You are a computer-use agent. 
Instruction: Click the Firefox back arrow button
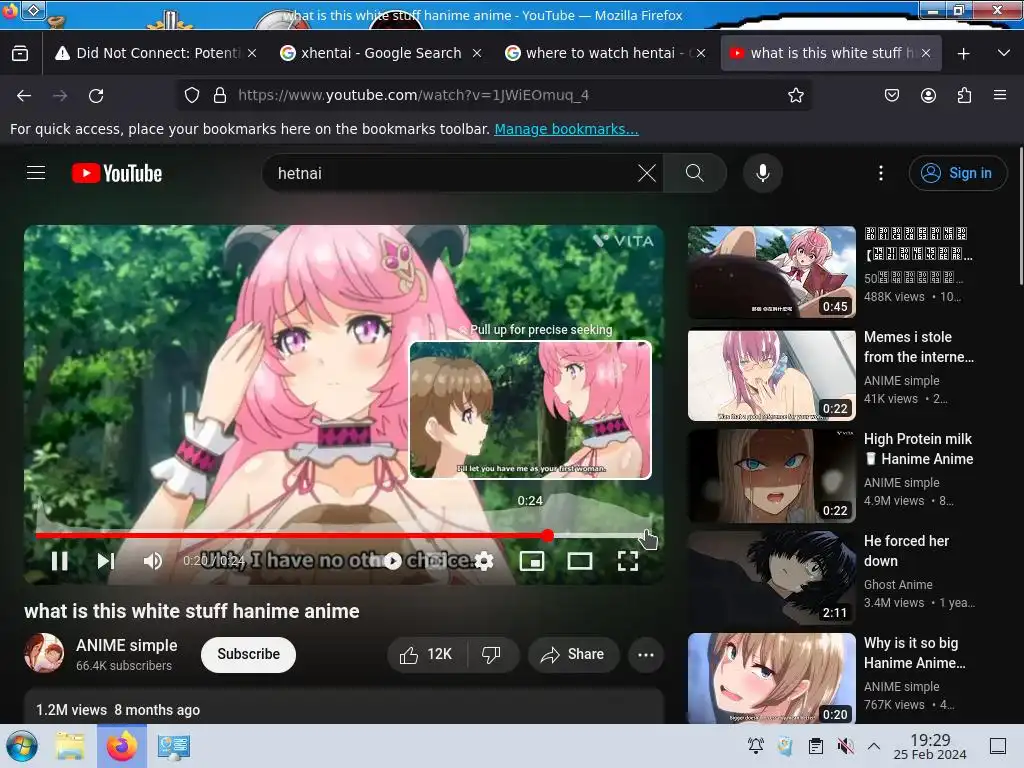24,95
